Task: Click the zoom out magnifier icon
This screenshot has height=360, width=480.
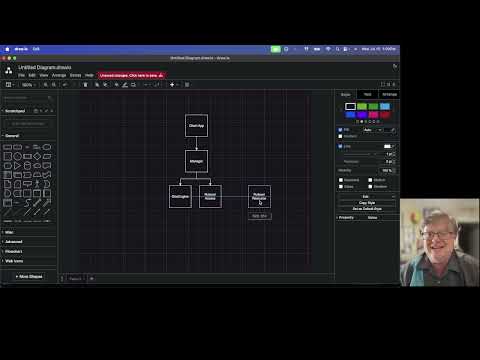Action: click(54, 85)
